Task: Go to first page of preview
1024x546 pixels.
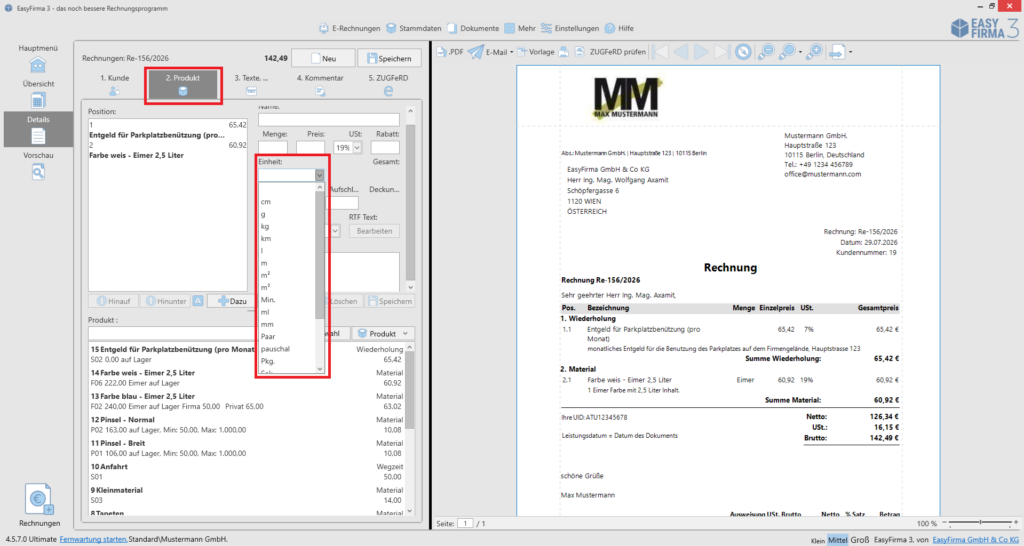Action: point(660,52)
